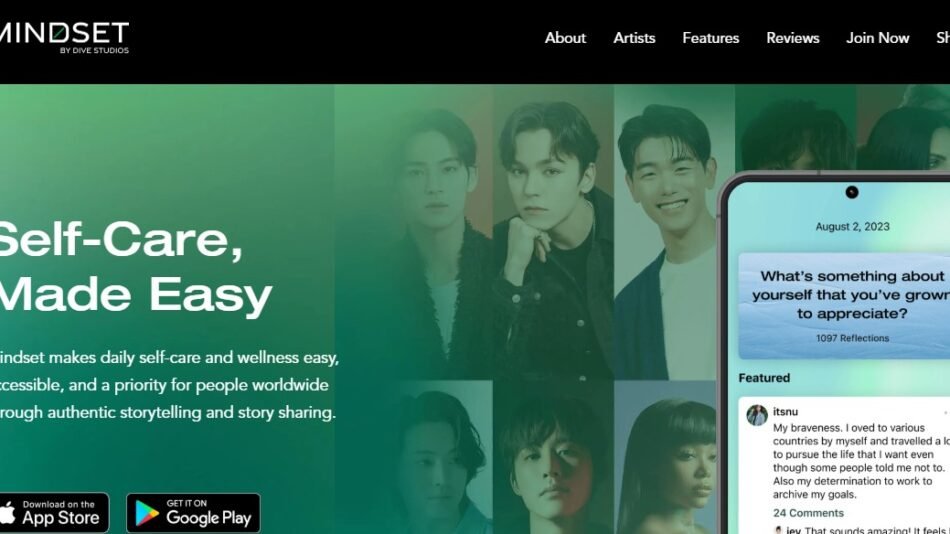This screenshot has width=950, height=534.
Task: Open the About menu item
Action: pyautogui.click(x=565, y=38)
